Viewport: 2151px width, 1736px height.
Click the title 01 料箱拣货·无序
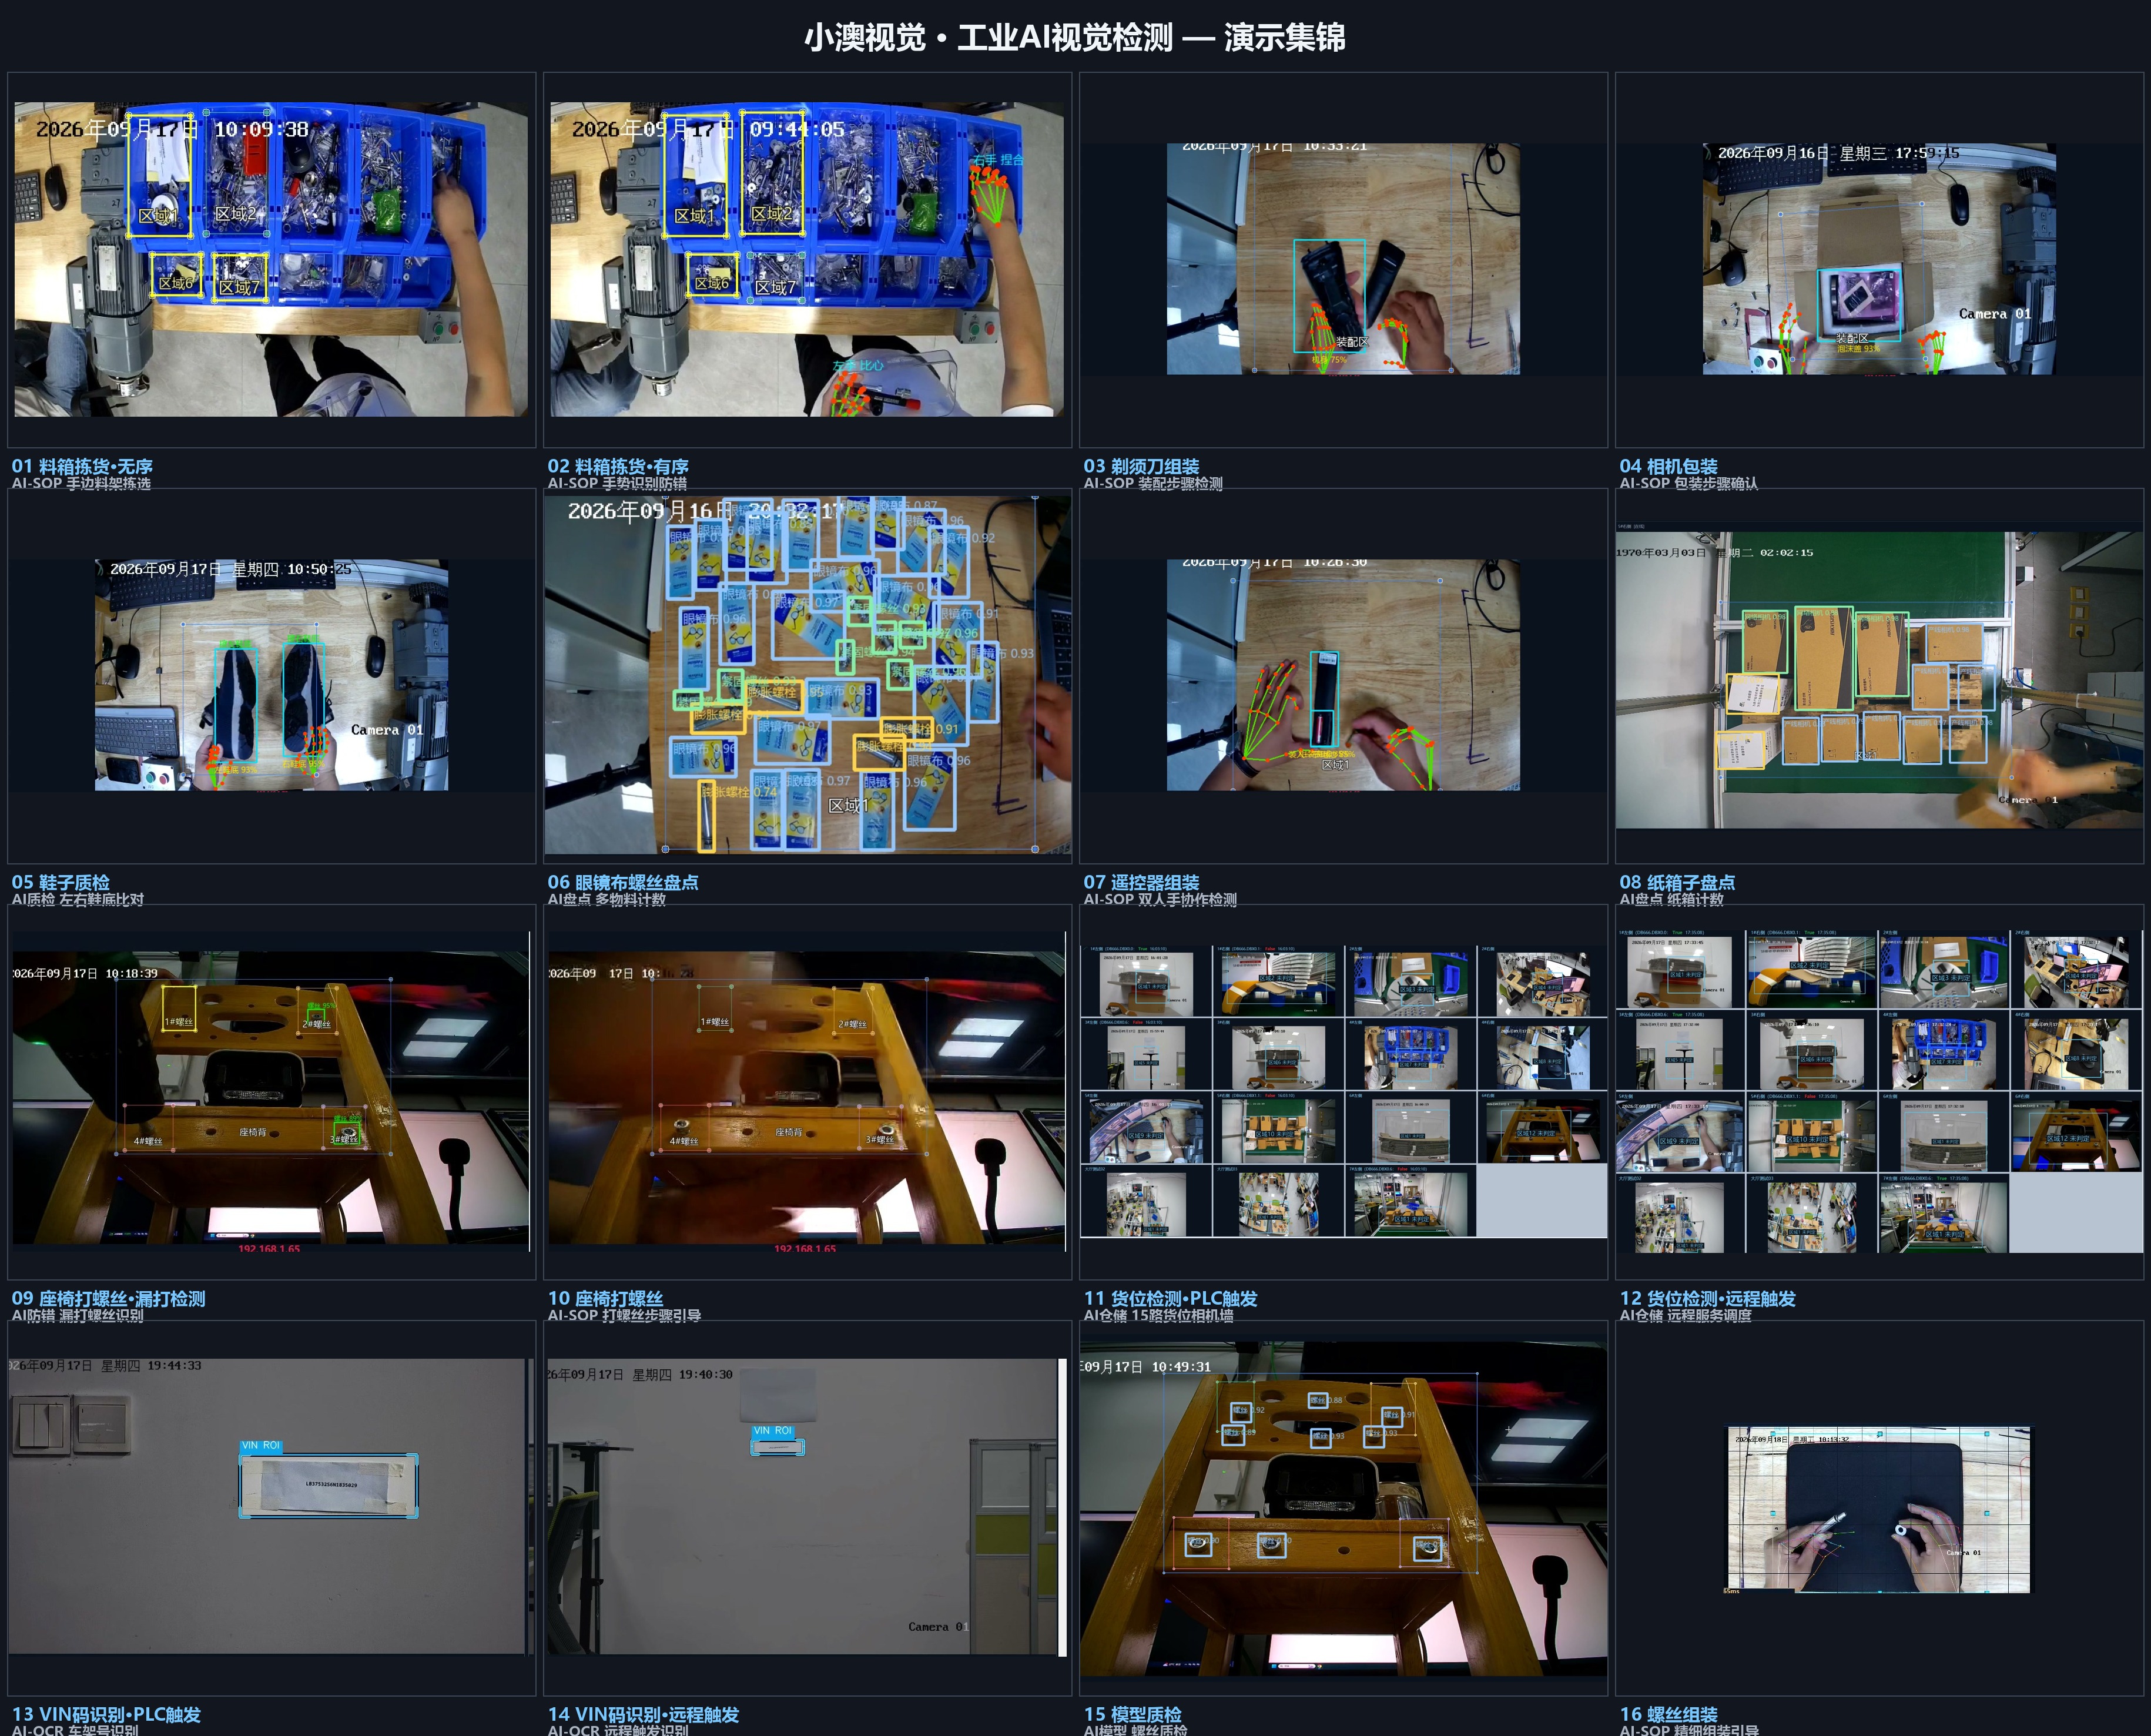(x=82, y=466)
